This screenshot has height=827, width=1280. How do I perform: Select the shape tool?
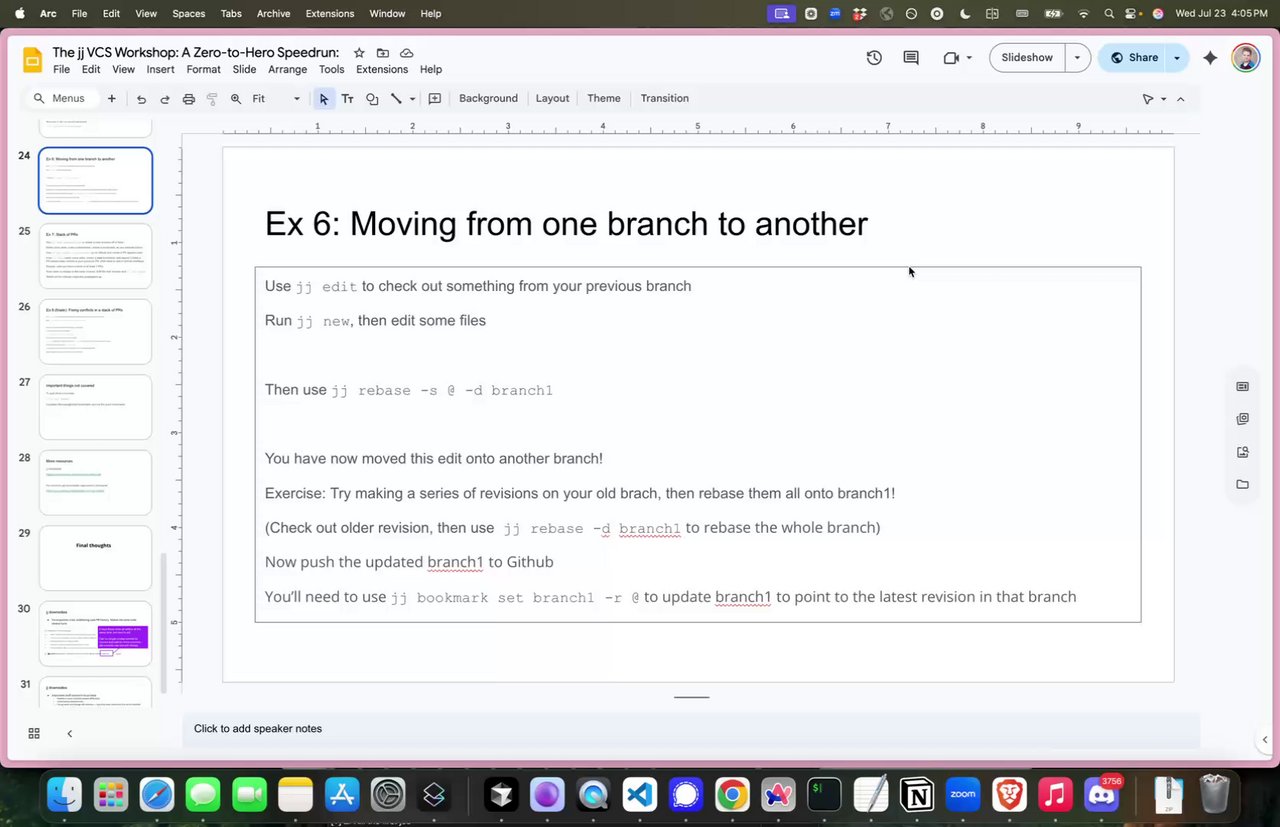[x=372, y=99]
